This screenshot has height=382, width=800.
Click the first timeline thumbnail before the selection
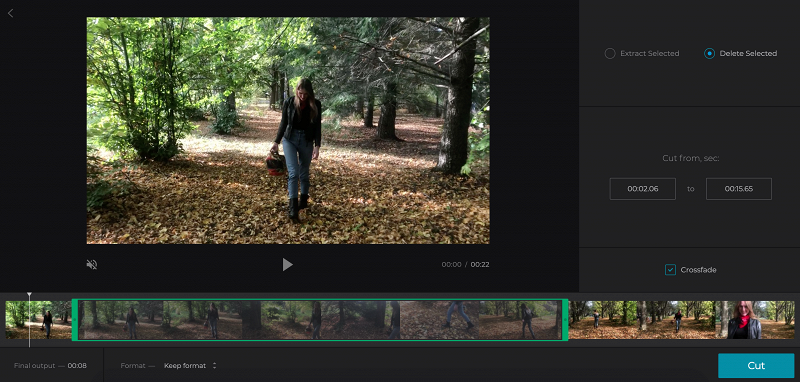(x=39, y=320)
